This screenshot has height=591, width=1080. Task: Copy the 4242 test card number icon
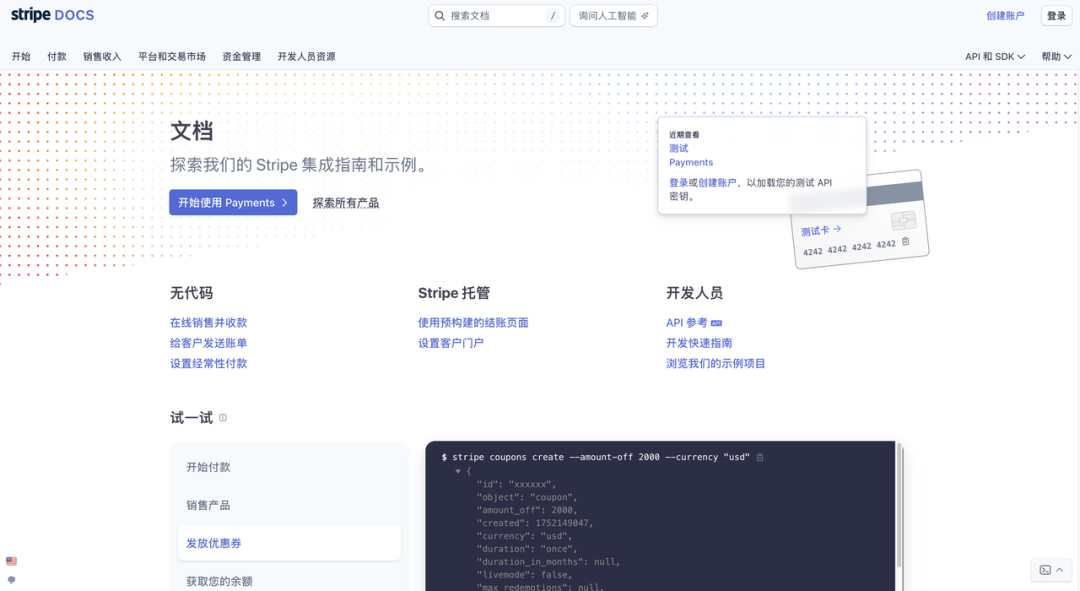906,241
